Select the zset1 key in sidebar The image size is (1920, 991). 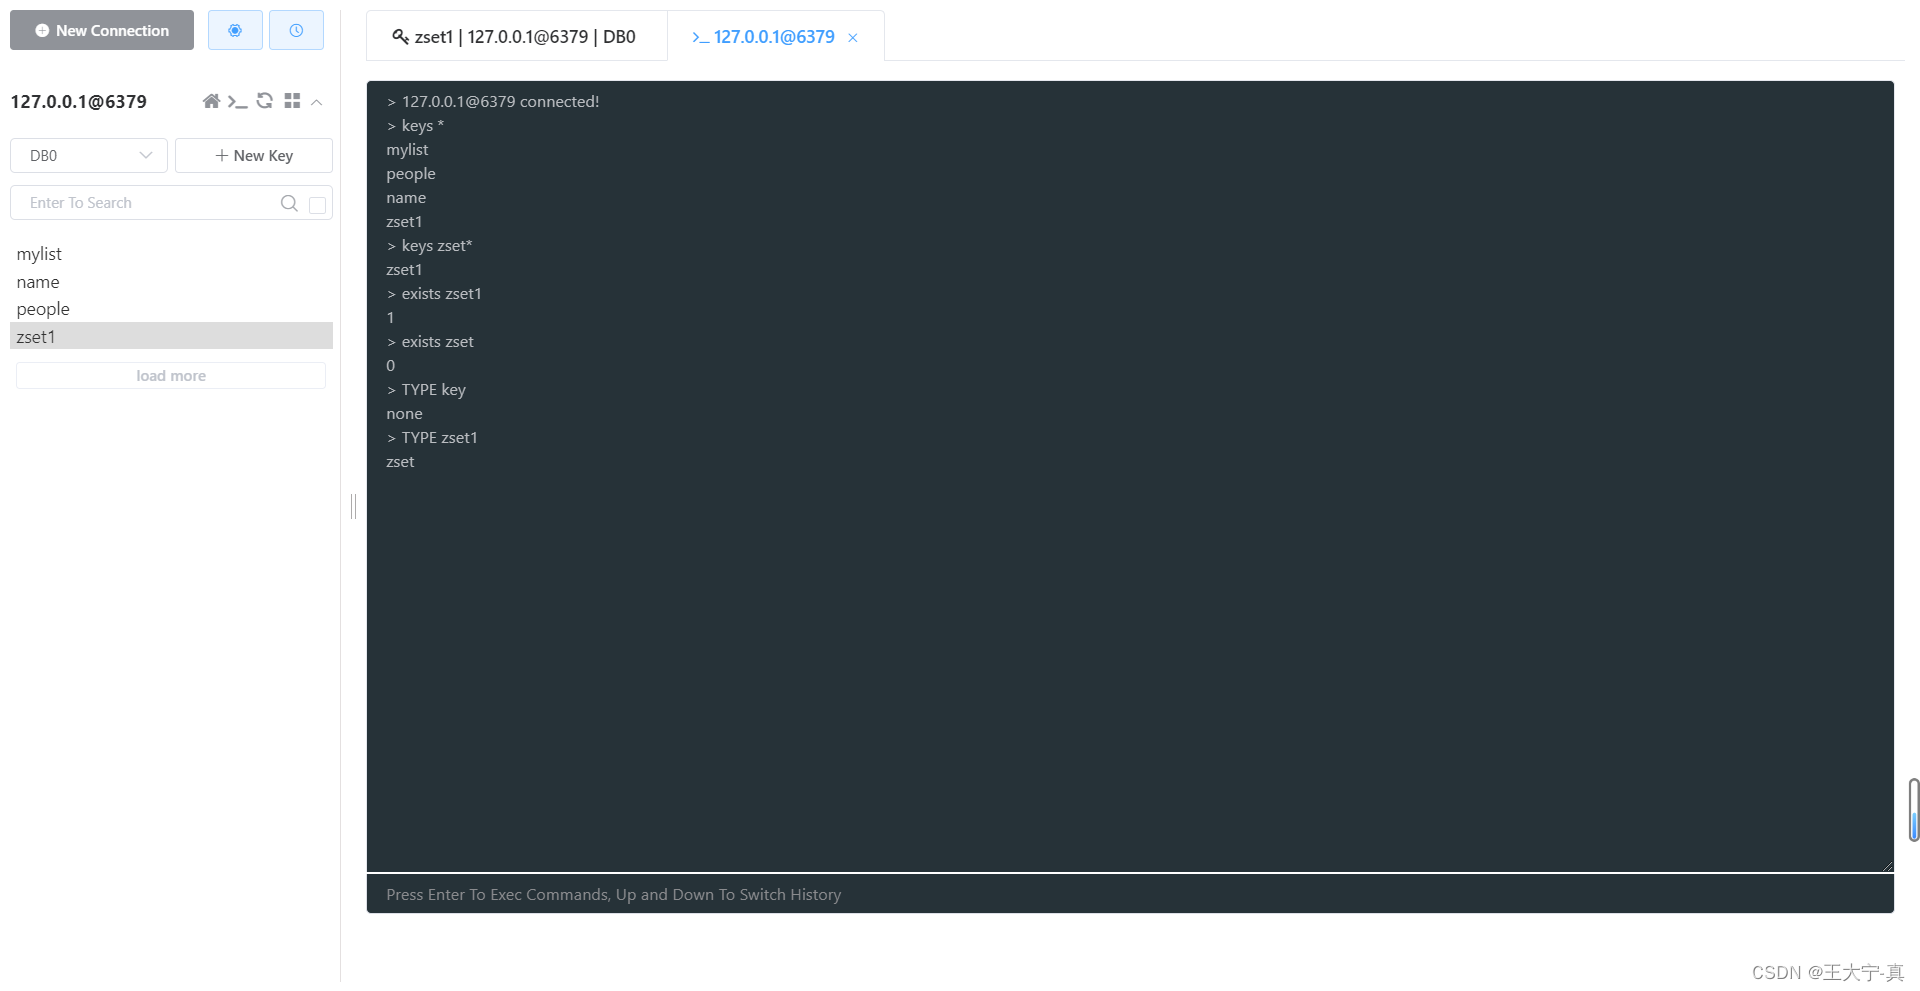point(171,336)
